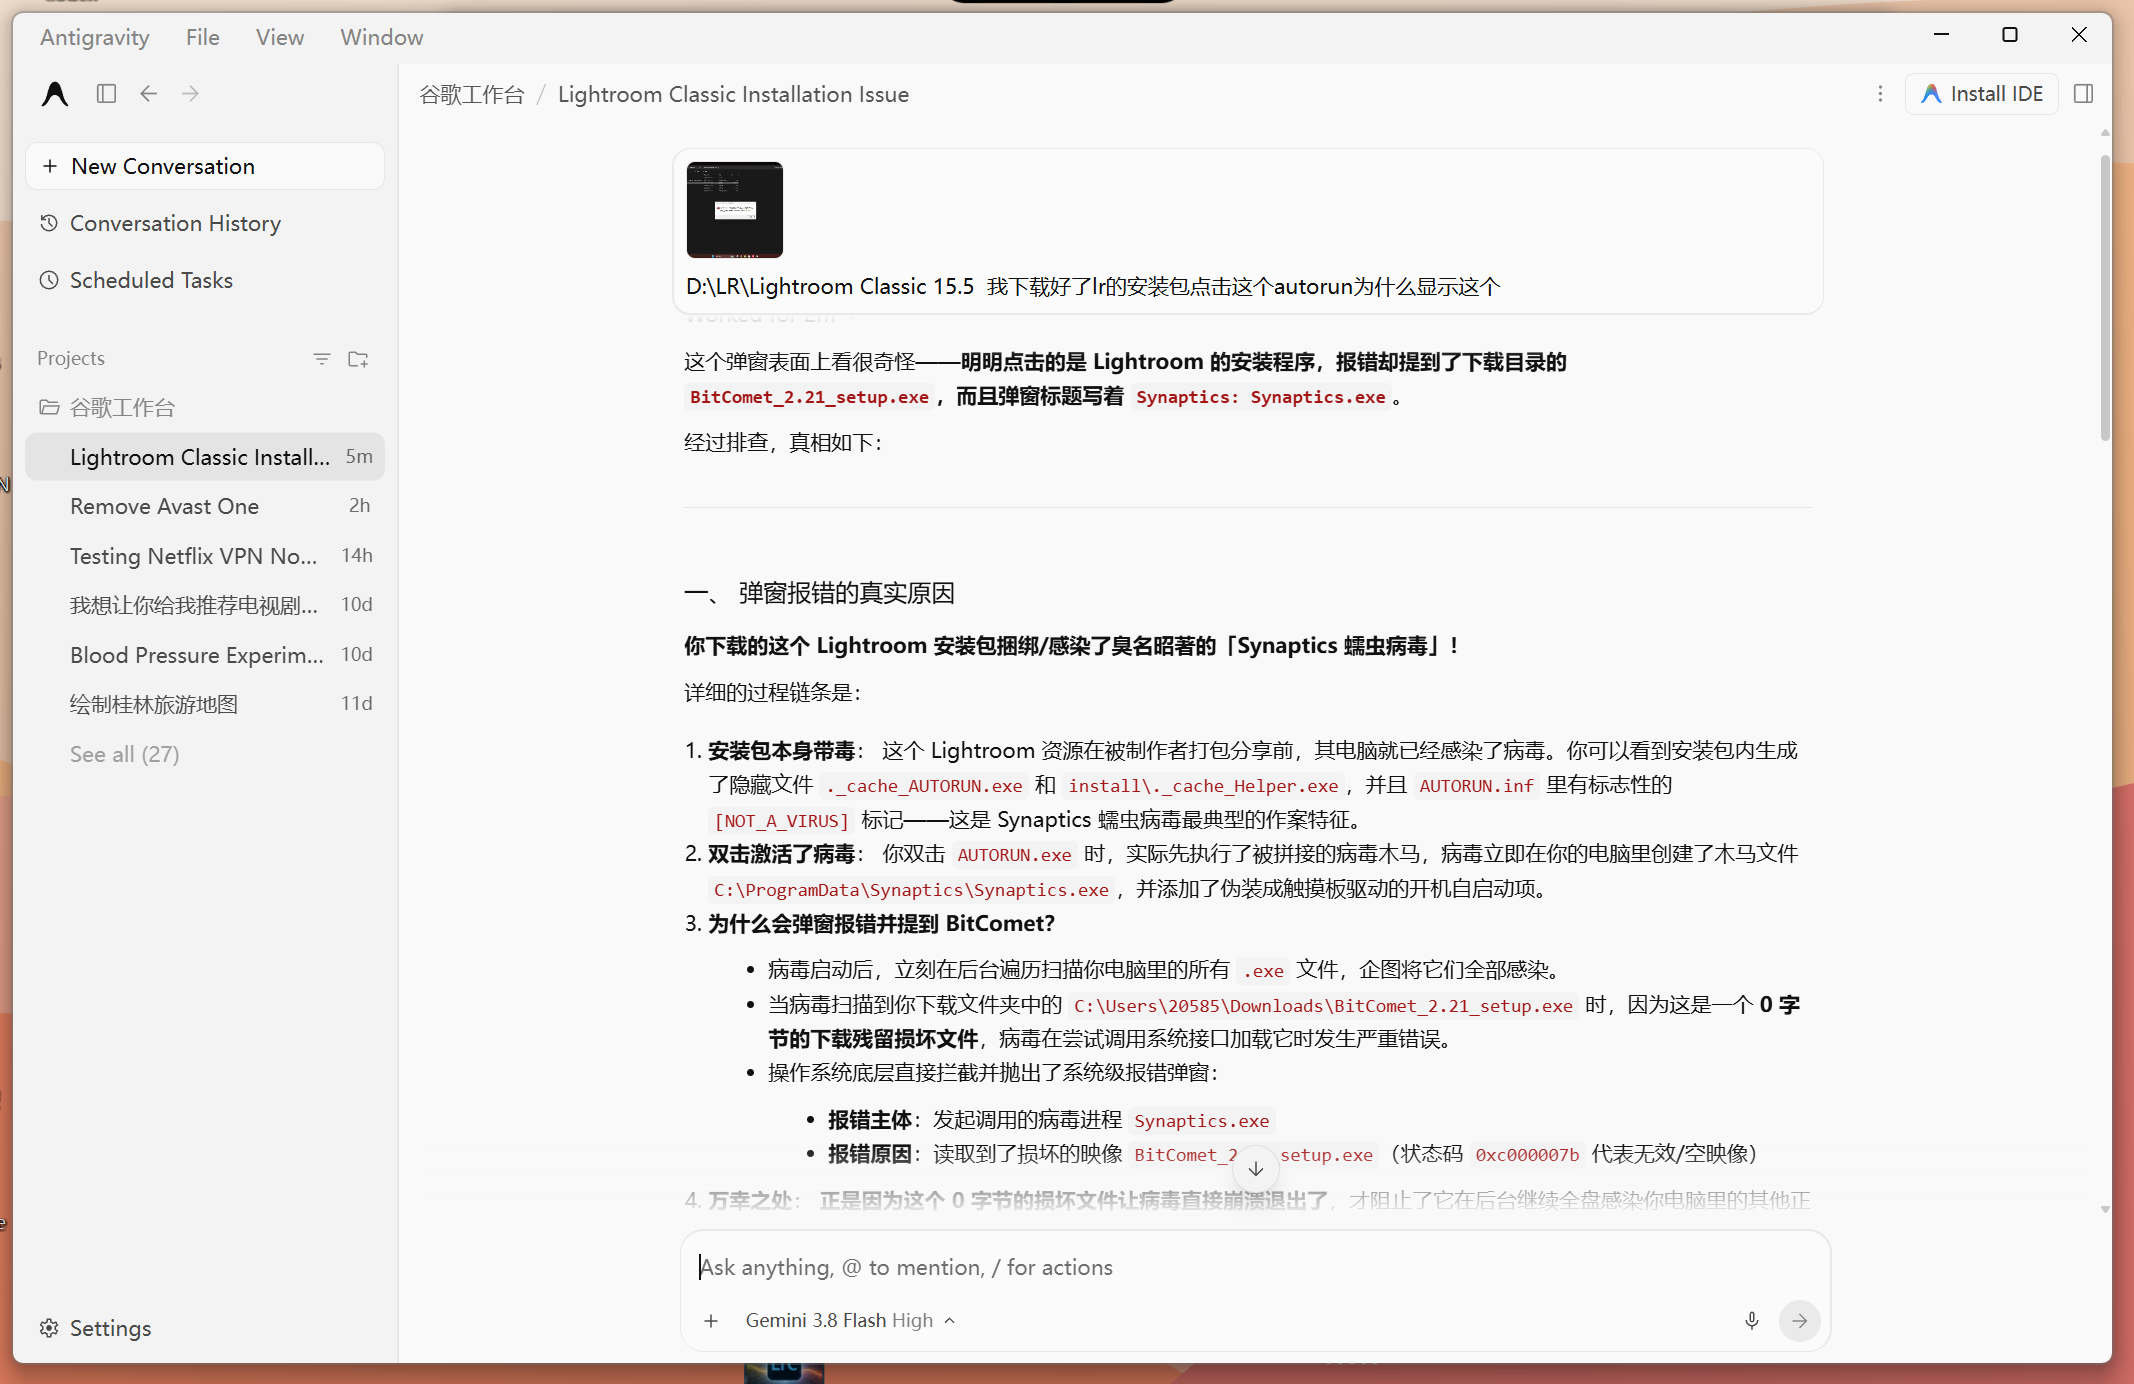Open the three-dot more options menu
2134x1384 pixels.
coord(1880,94)
